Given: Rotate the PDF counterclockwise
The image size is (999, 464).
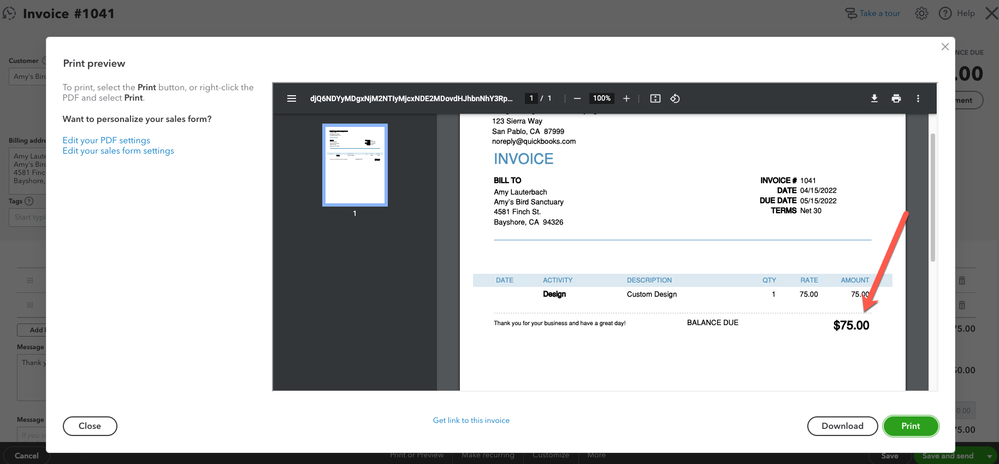Looking at the screenshot, I should (675, 98).
